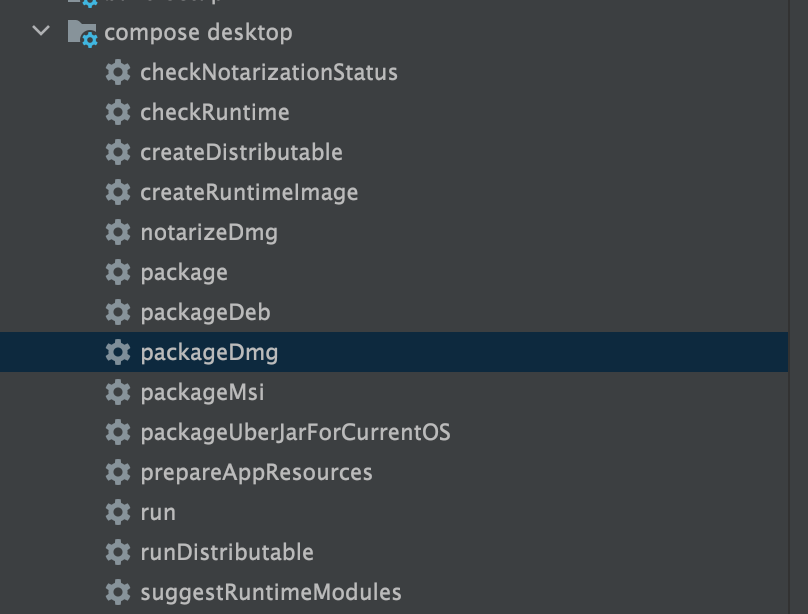808x614 pixels.
Task: Select the packageUberJarForCurrentOS task
Action: coord(295,432)
